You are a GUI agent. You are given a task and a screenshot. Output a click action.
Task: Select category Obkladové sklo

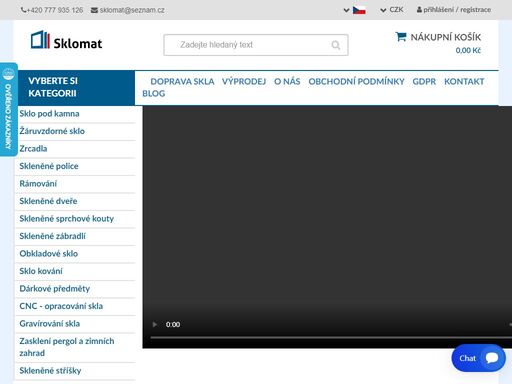pos(49,254)
